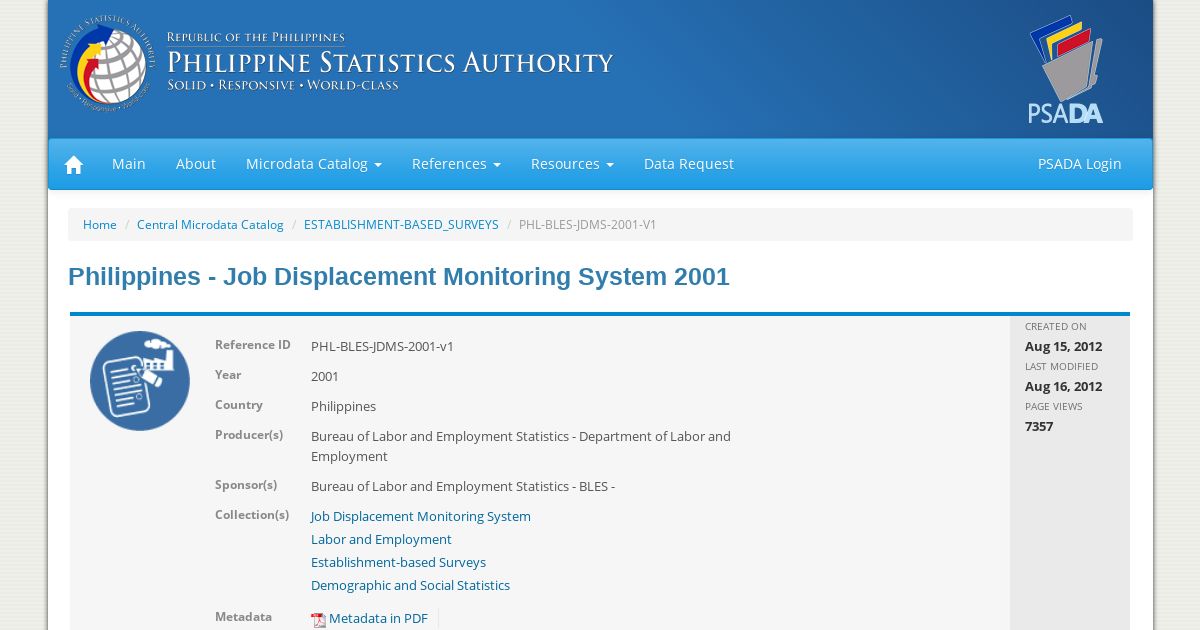Open PSADA Login
This screenshot has height=630, width=1200.
click(x=1080, y=164)
